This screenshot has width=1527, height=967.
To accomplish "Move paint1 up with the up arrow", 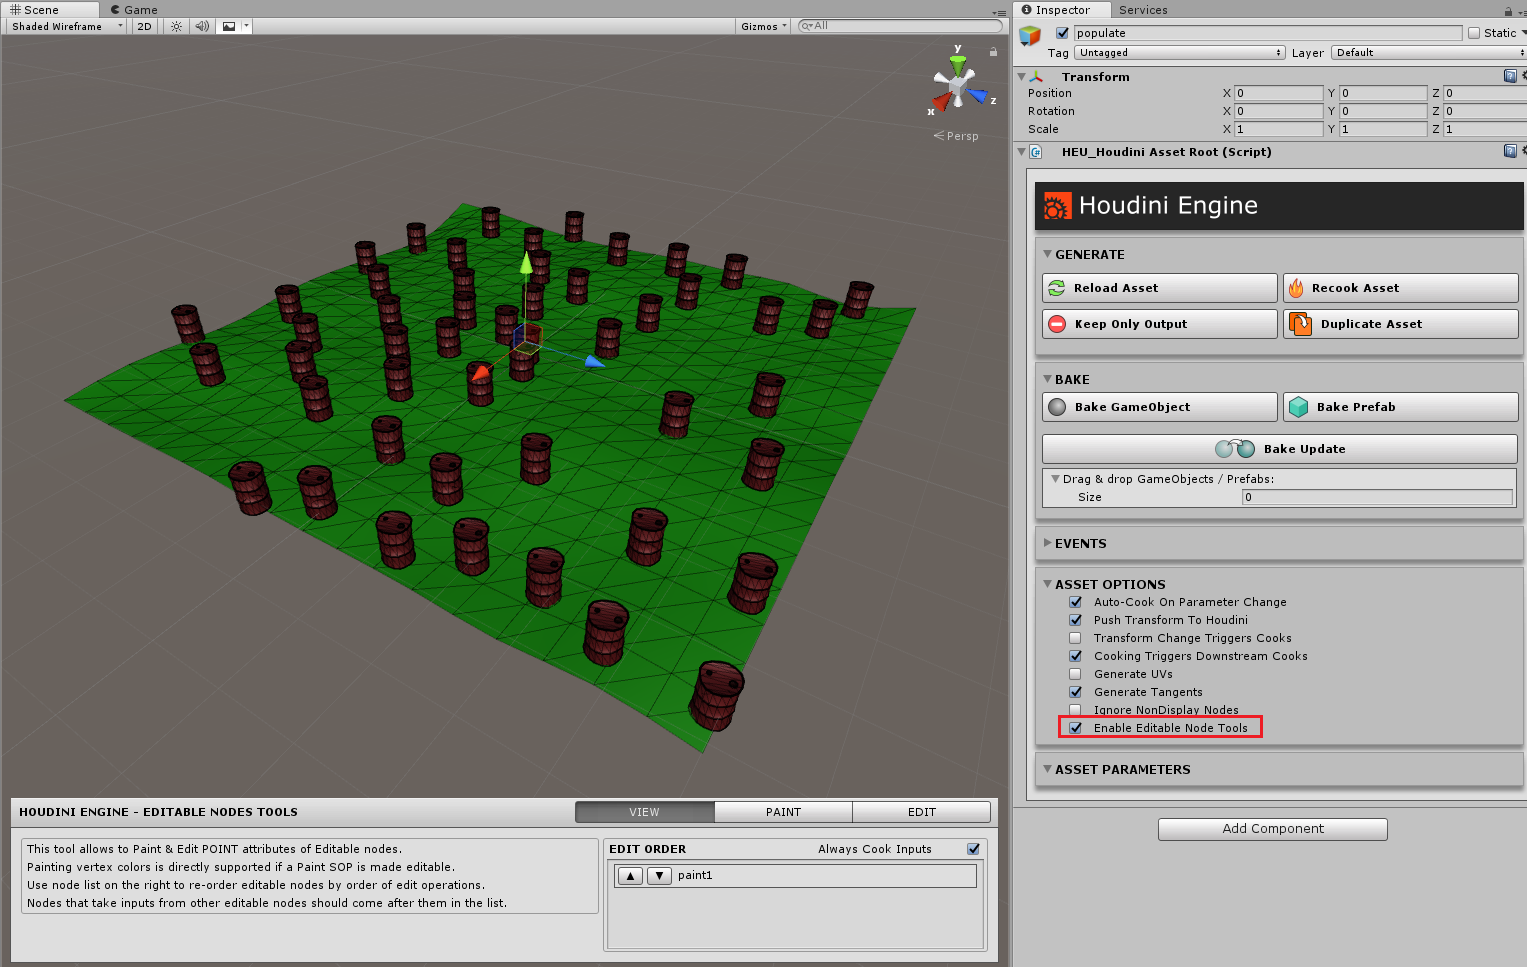I will click(630, 876).
